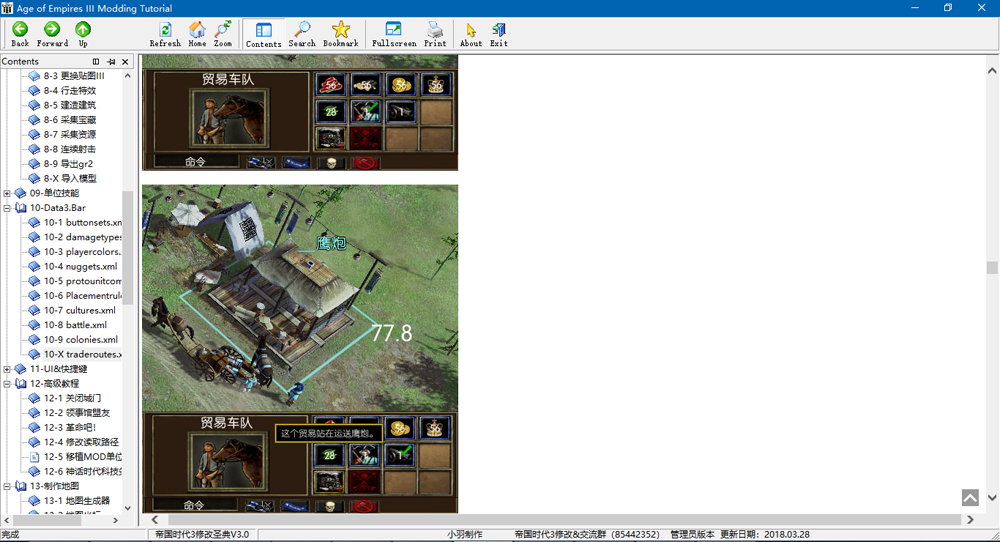Click Contents tree scrollbar down arrow
This screenshot has width=1000, height=542.
pyautogui.click(x=128, y=508)
